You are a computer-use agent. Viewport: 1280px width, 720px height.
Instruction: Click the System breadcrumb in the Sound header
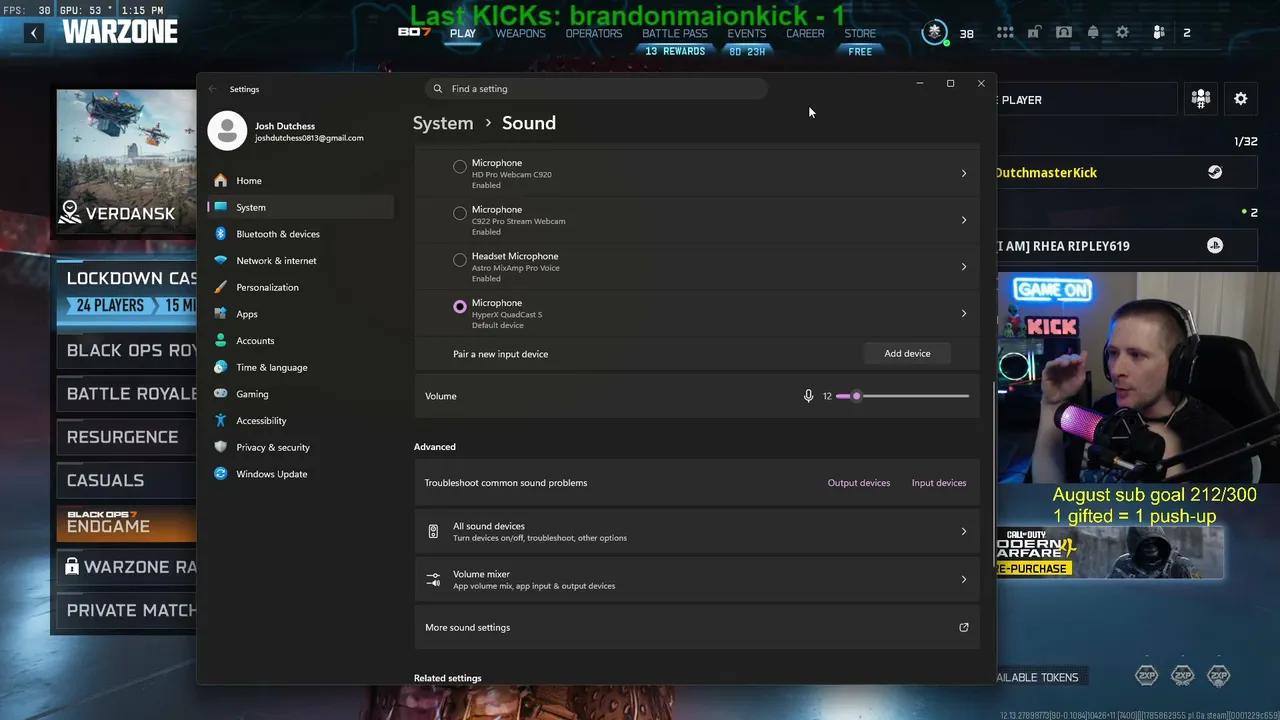tap(443, 123)
